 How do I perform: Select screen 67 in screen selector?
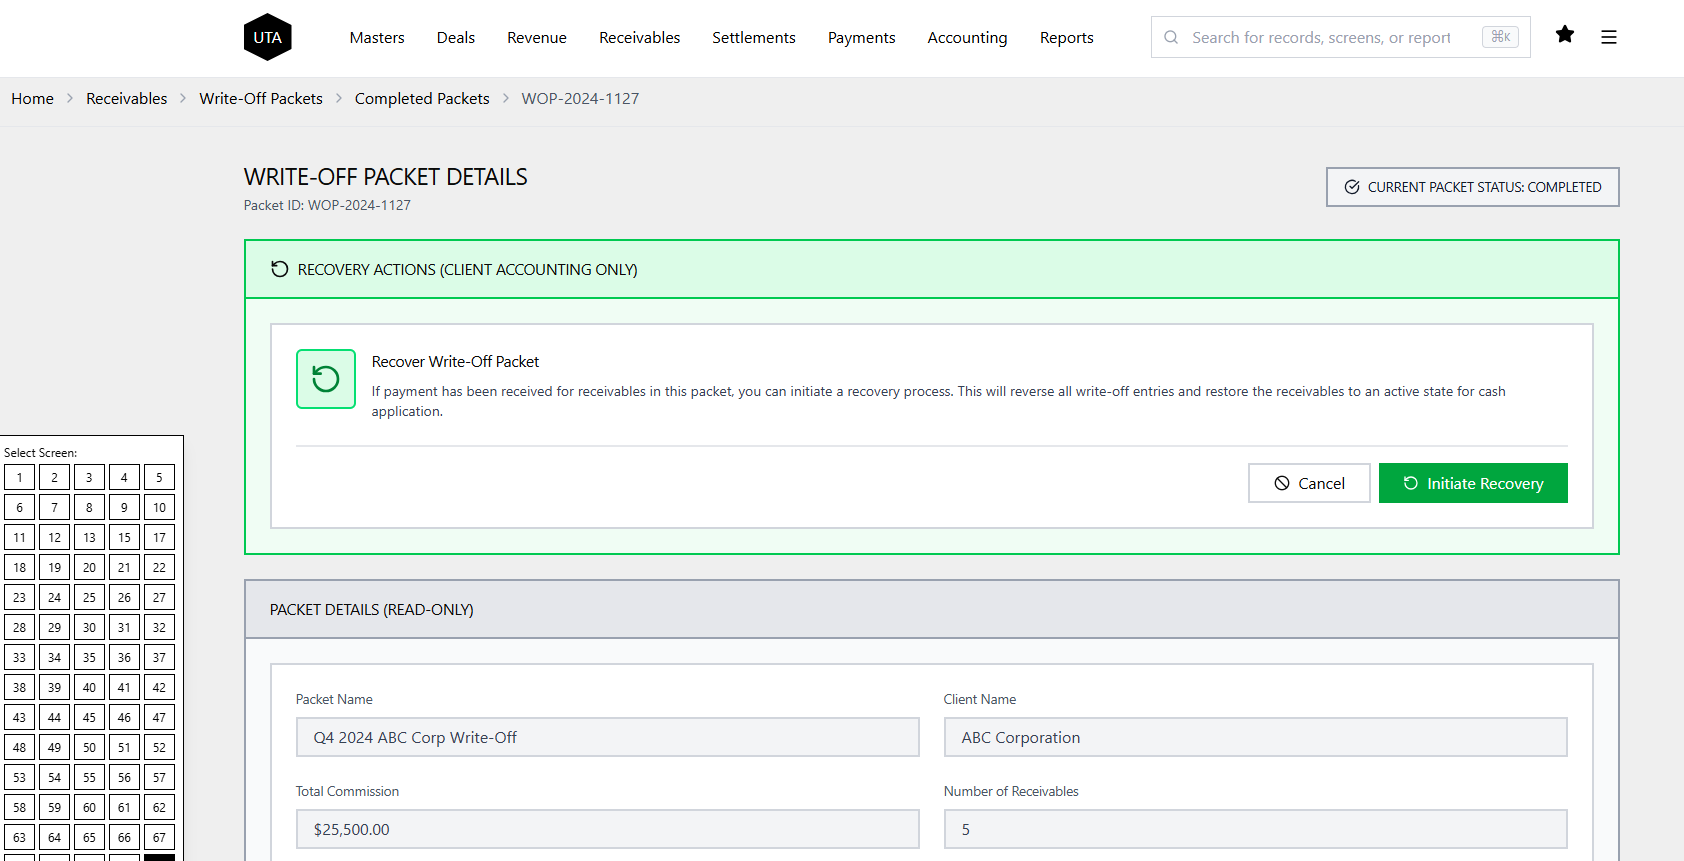(x=159, y=837)
